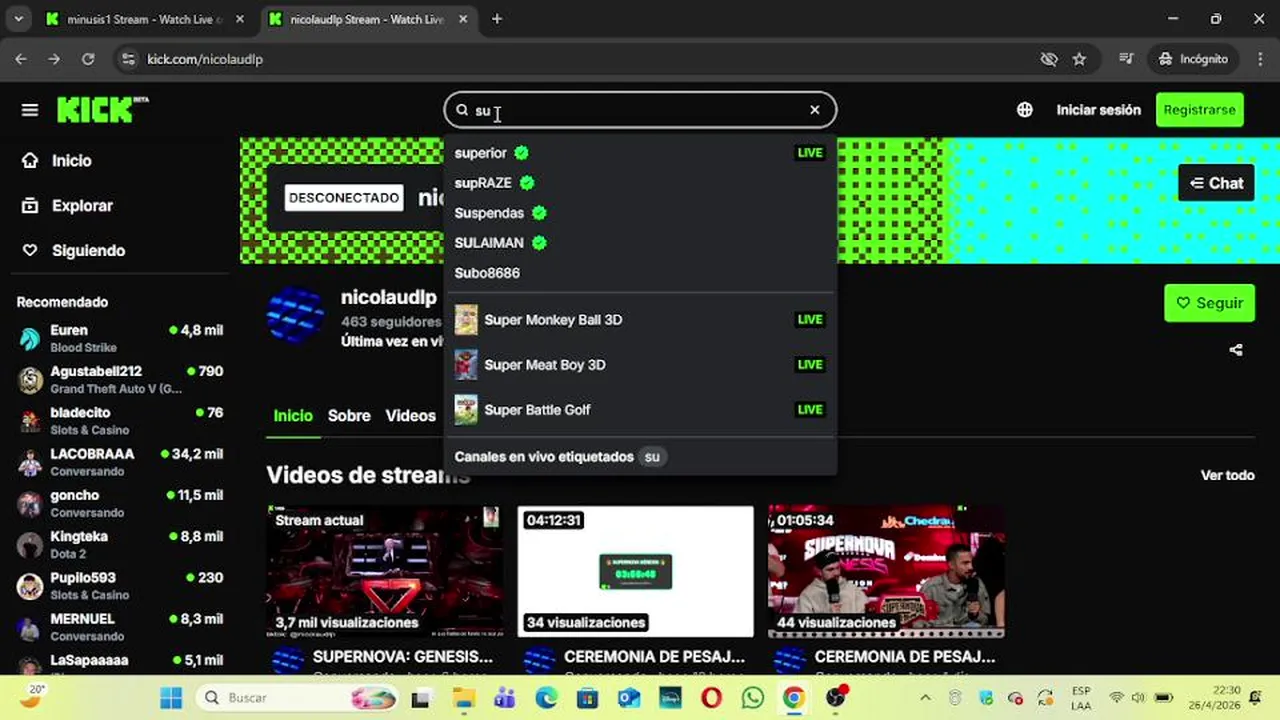Switch to the Sobre tab
This screenshot has width=1280, height=720.
click(349, 415)
